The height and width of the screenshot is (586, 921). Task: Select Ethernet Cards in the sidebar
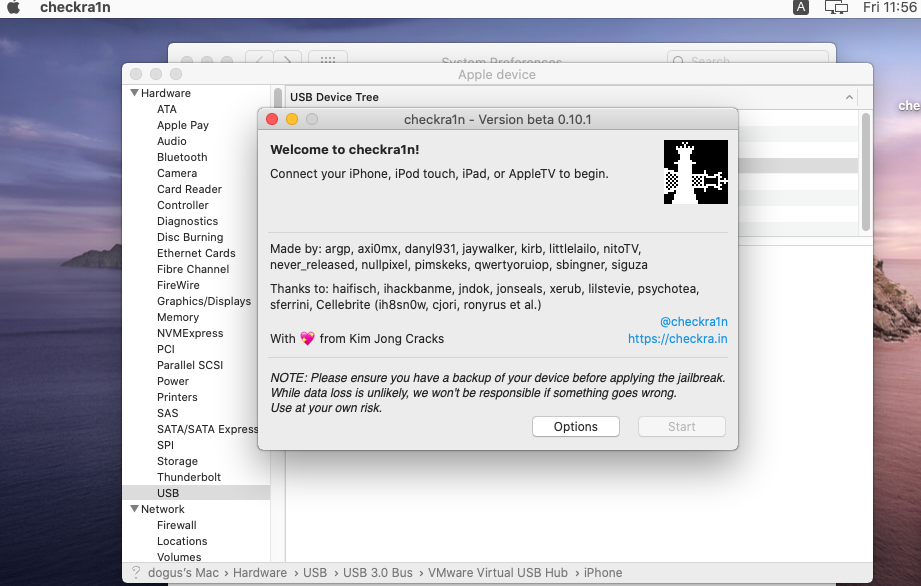click(196, 253)
